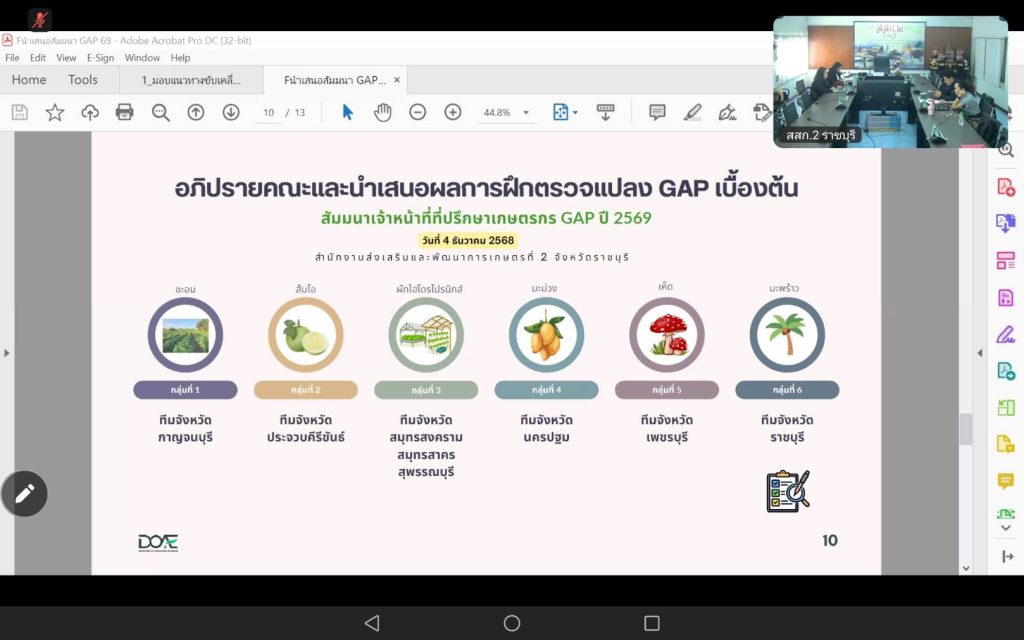Screen dimensions: 1024x640
Task: Open the 44.8% zoom level dropdown
Action: pyautogui.click(x=526, y=113)
